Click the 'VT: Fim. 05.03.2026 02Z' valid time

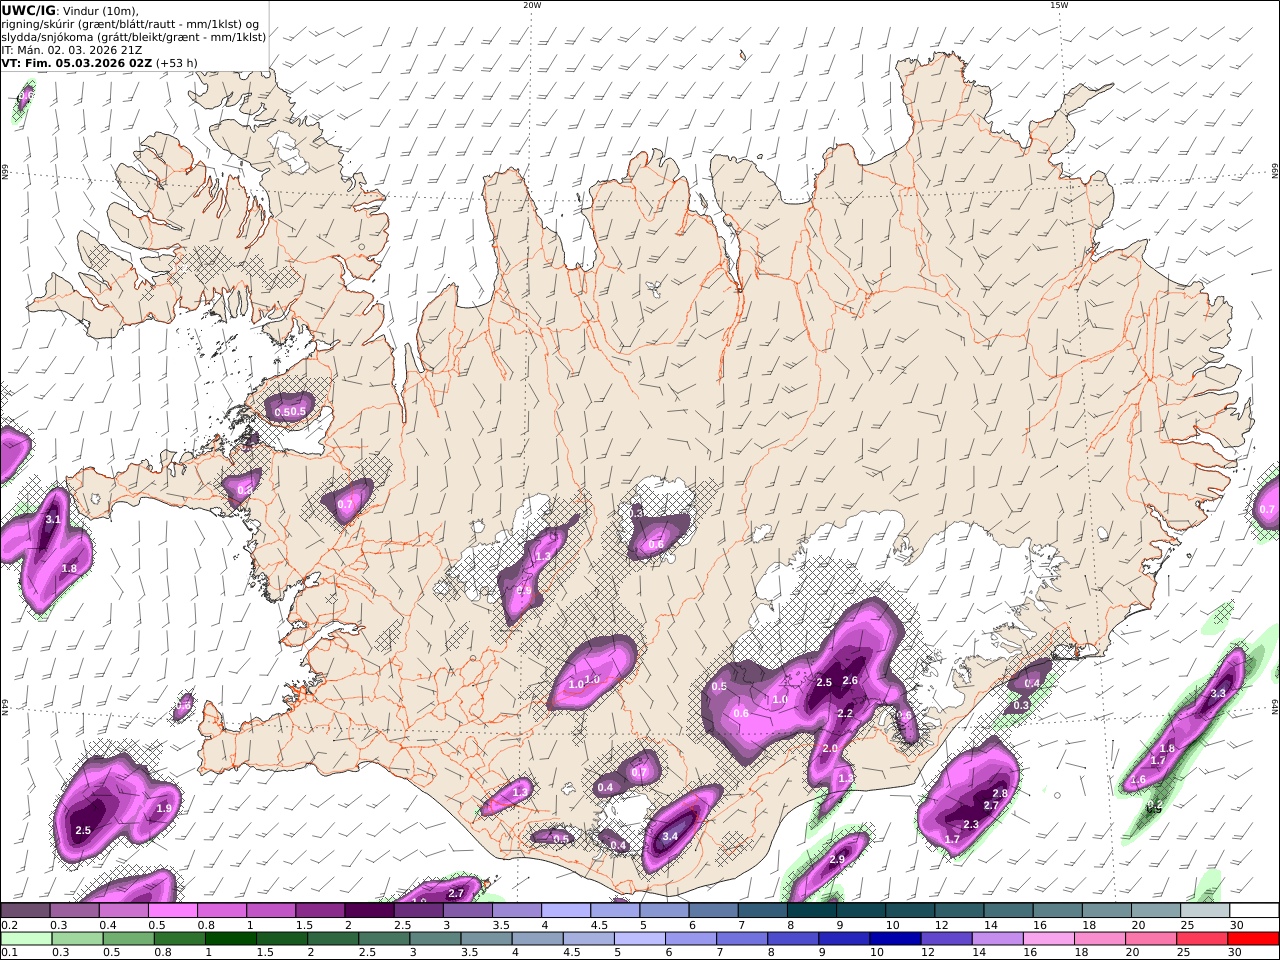76,62
